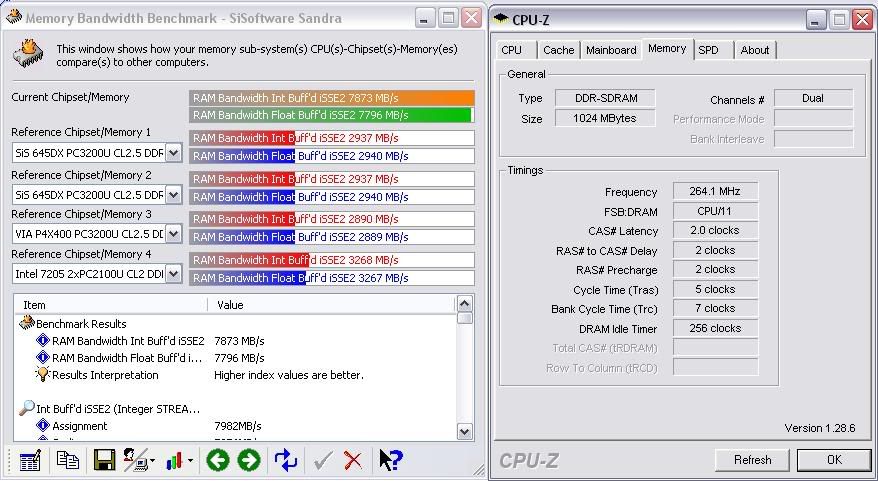Click the Sandra title bar icon
Screen dimensions: 878x481
point(14,17)
